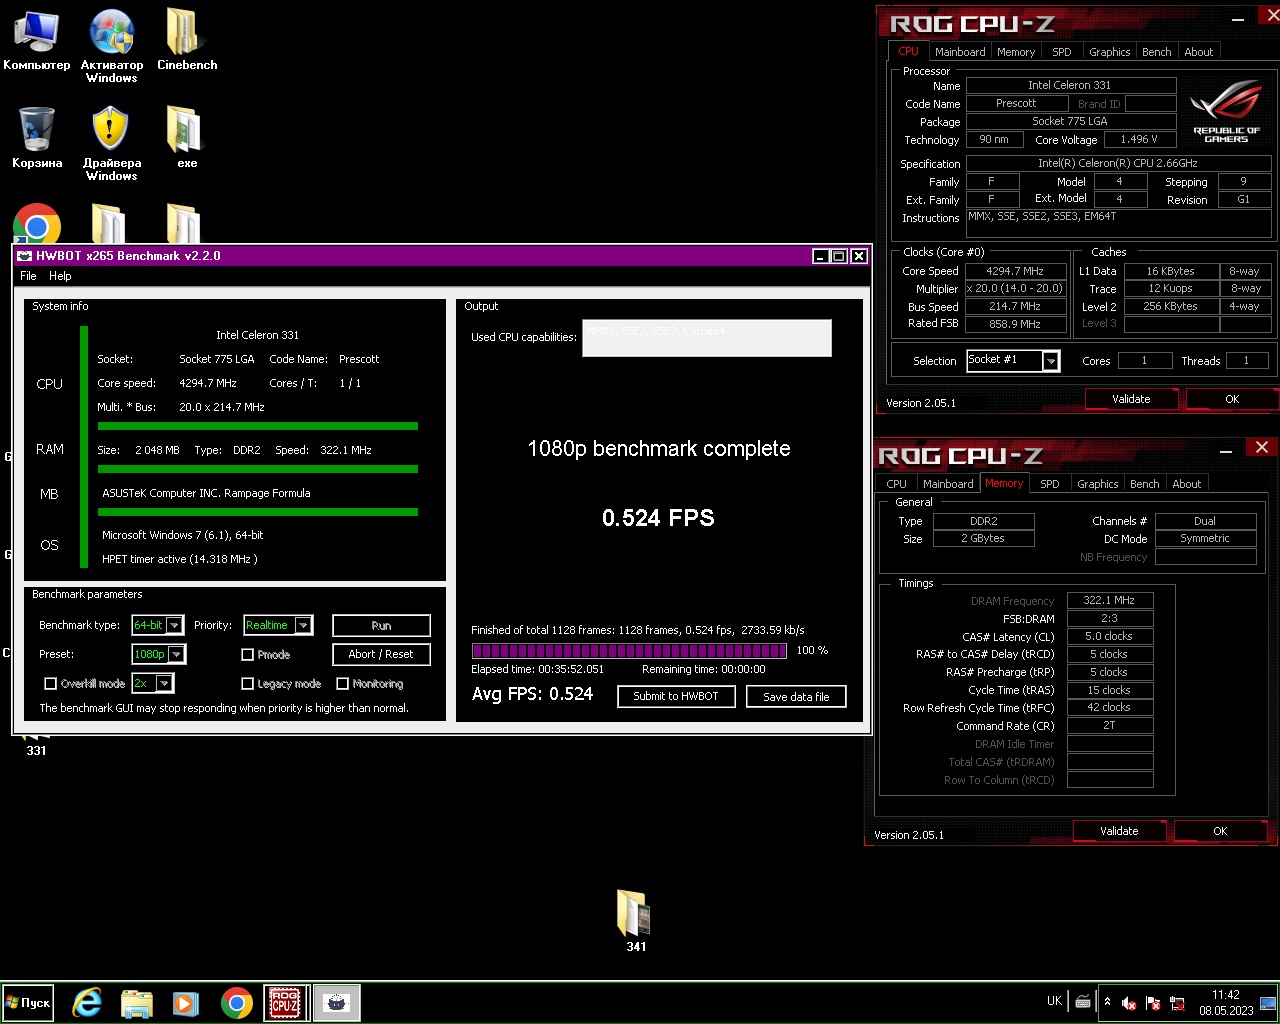
Task: Switch to HWBOT x265 taskbar item
Action: pyautogui.click(x=336, y=1002)
